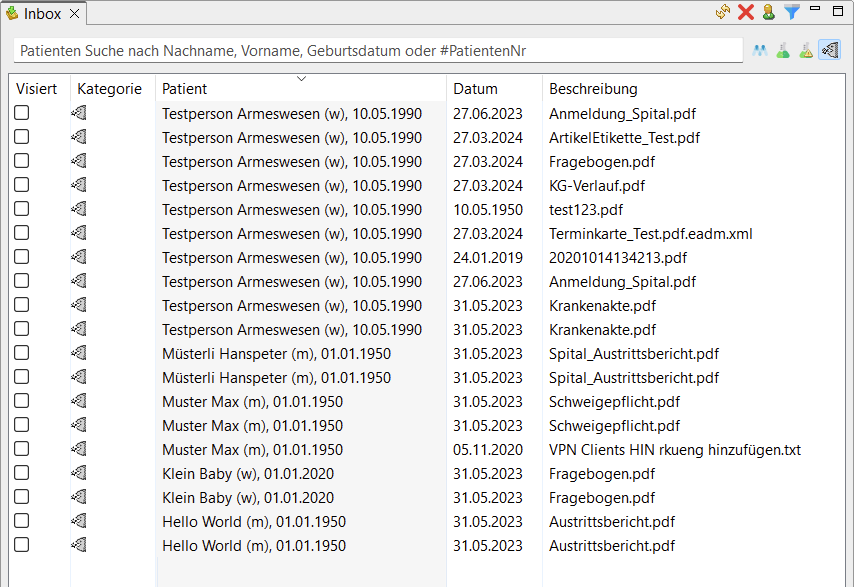Click the person icon in the toolbar
Viewport: 854px width, 587px height.
[768, 12]
